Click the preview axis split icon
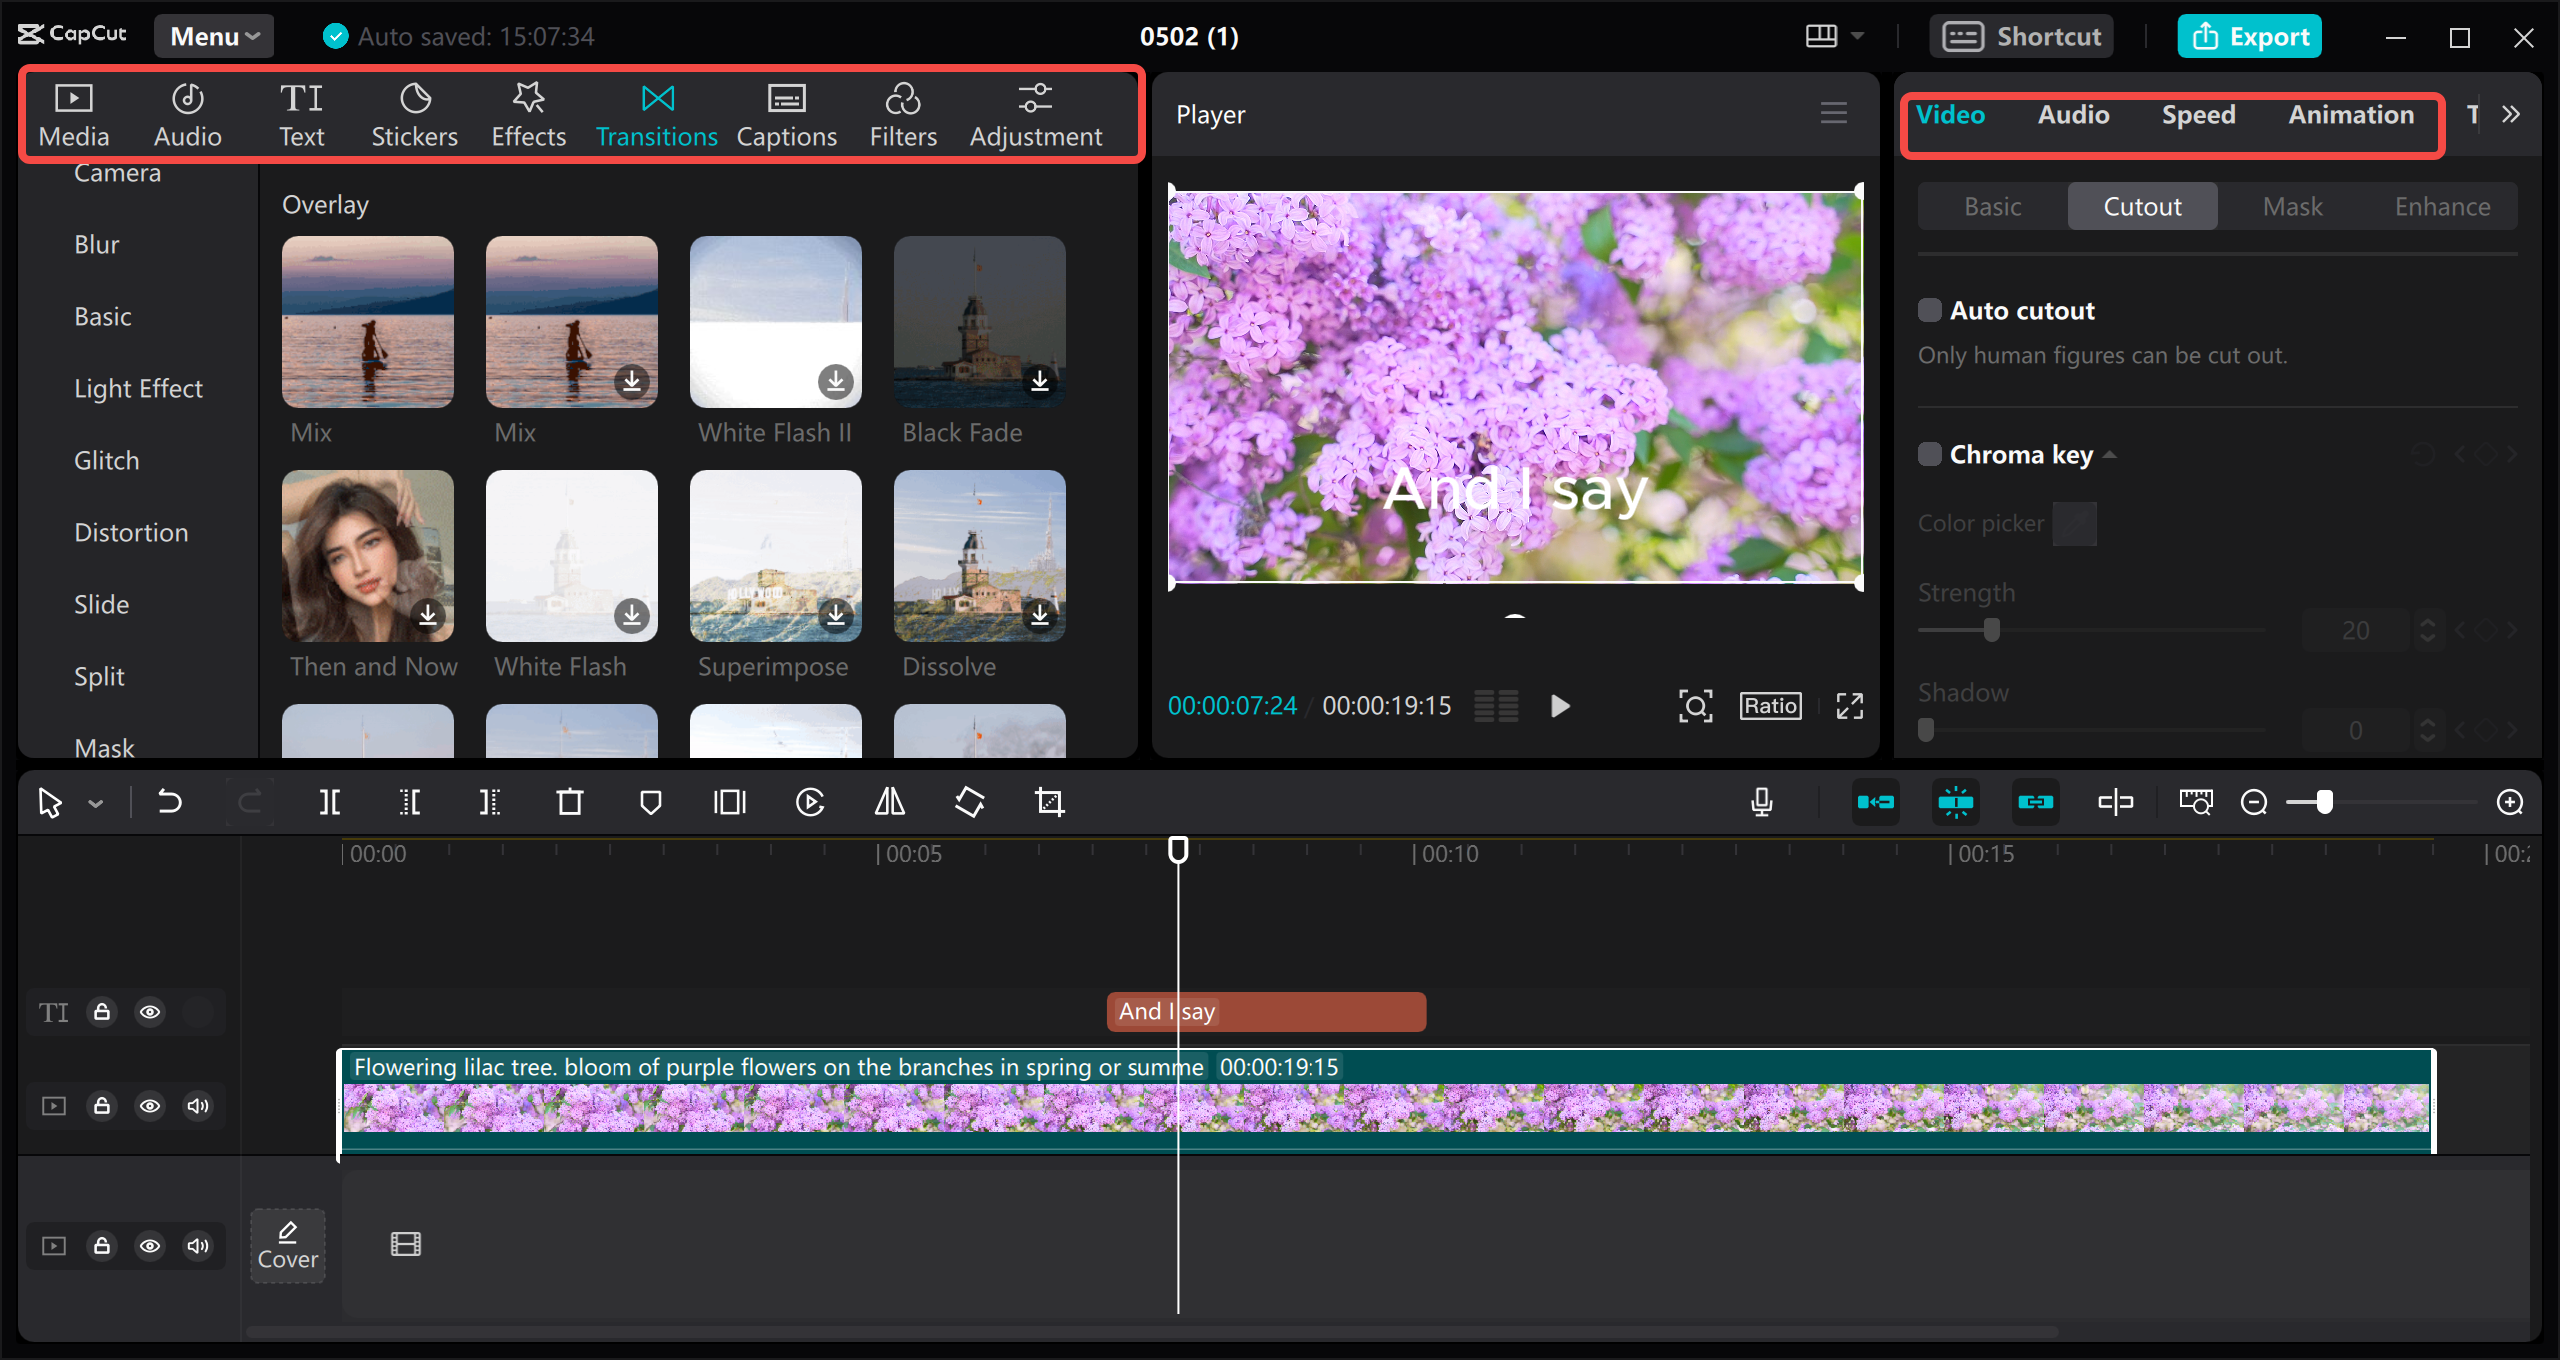This screenshot has width=2560, height=1360. (x=2116, y=802)
